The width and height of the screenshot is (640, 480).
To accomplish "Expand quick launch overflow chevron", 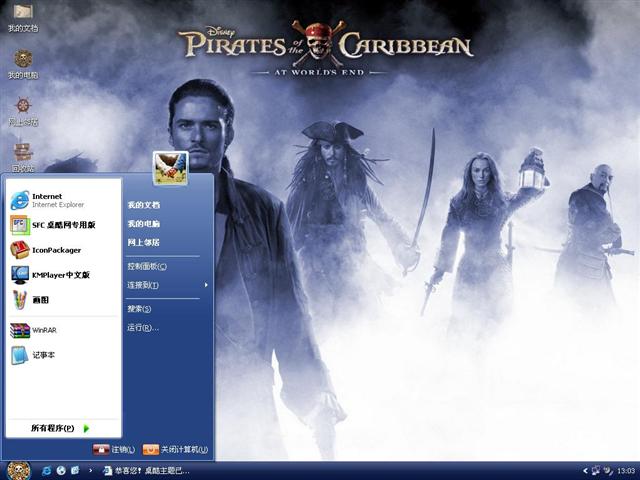I will coord(90,471).
